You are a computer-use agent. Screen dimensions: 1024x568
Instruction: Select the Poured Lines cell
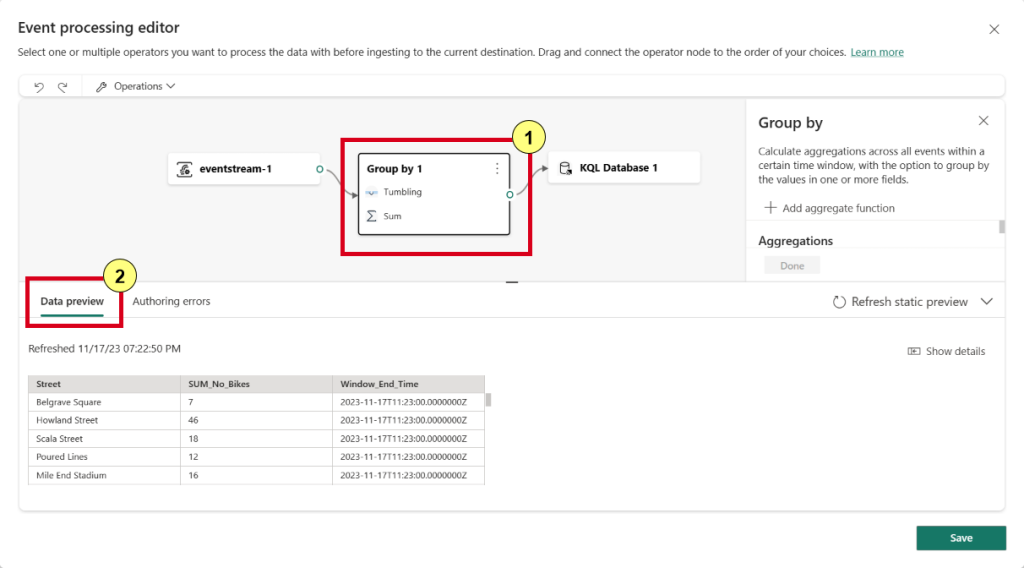pos(104,457)
